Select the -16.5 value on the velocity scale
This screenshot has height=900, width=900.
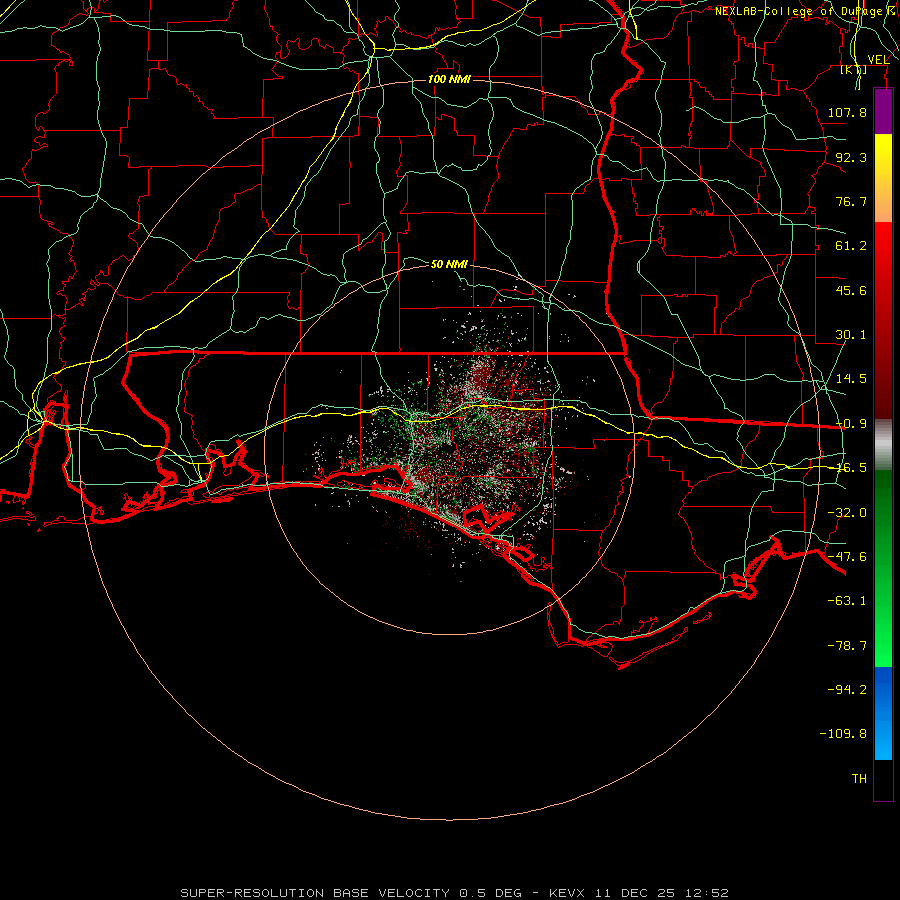click(851, 468)
